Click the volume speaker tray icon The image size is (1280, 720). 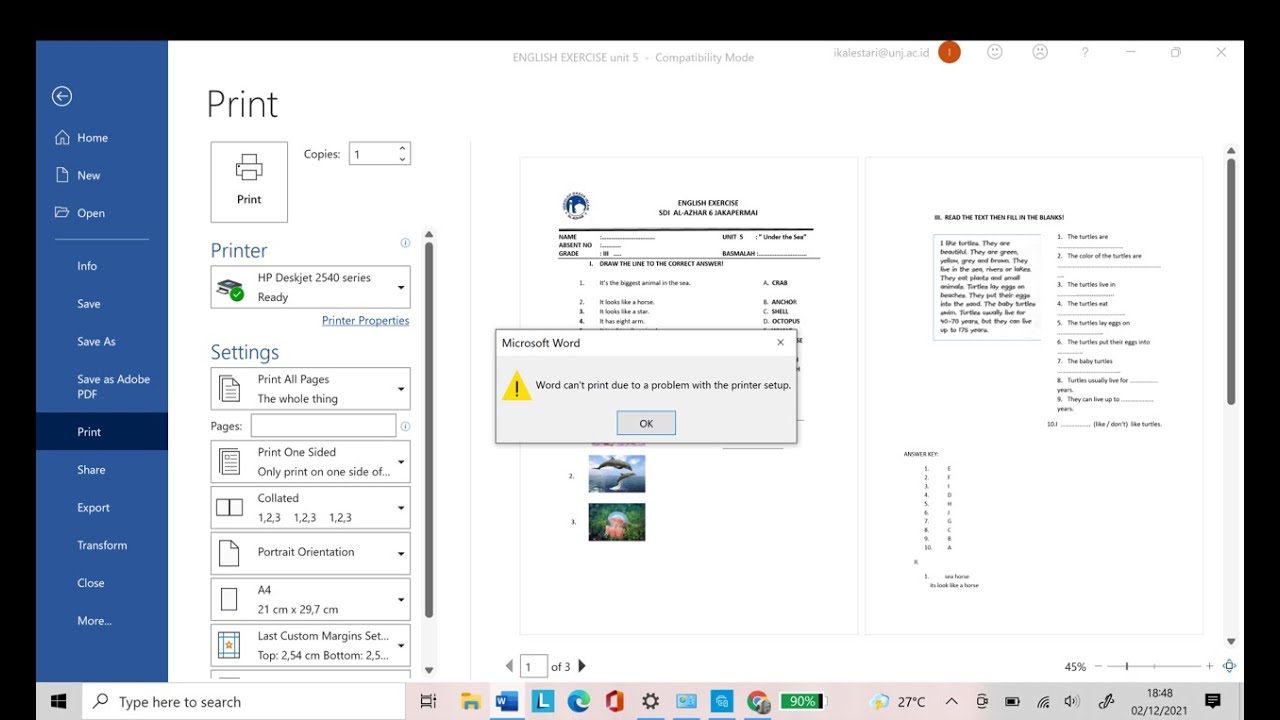(1072, 702)
